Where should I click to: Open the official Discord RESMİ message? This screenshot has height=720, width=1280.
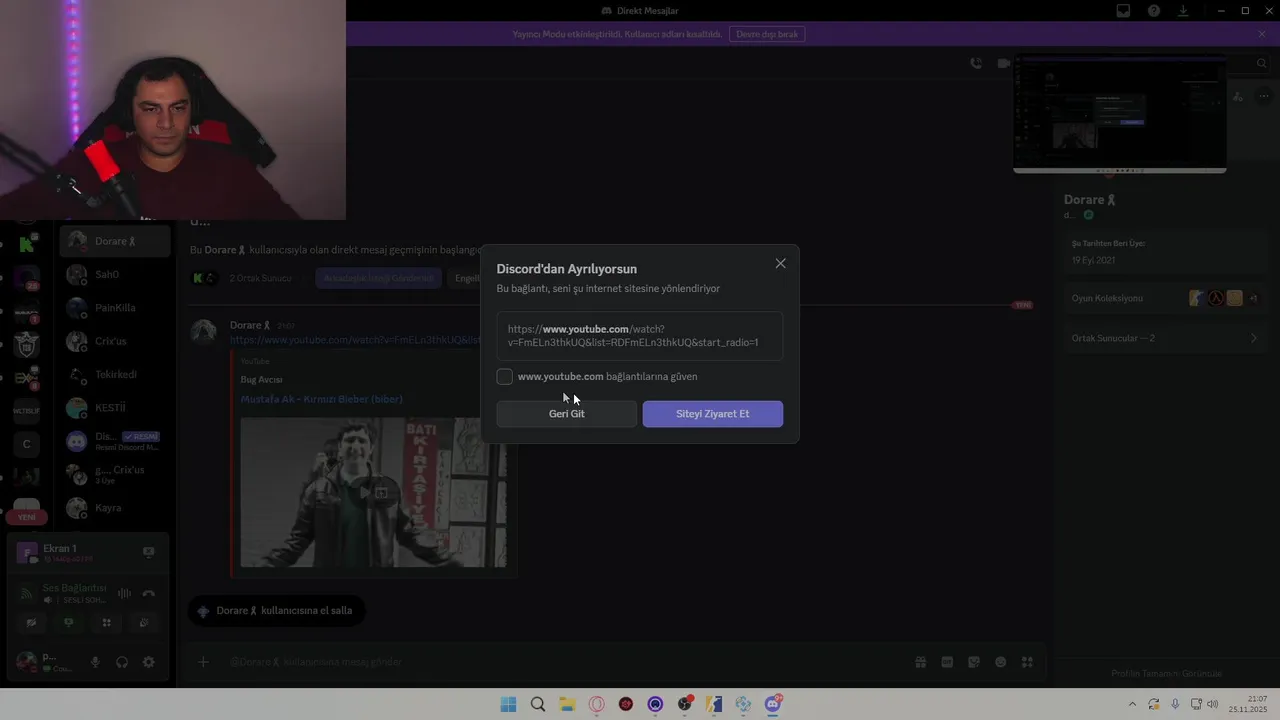[115, 441]
